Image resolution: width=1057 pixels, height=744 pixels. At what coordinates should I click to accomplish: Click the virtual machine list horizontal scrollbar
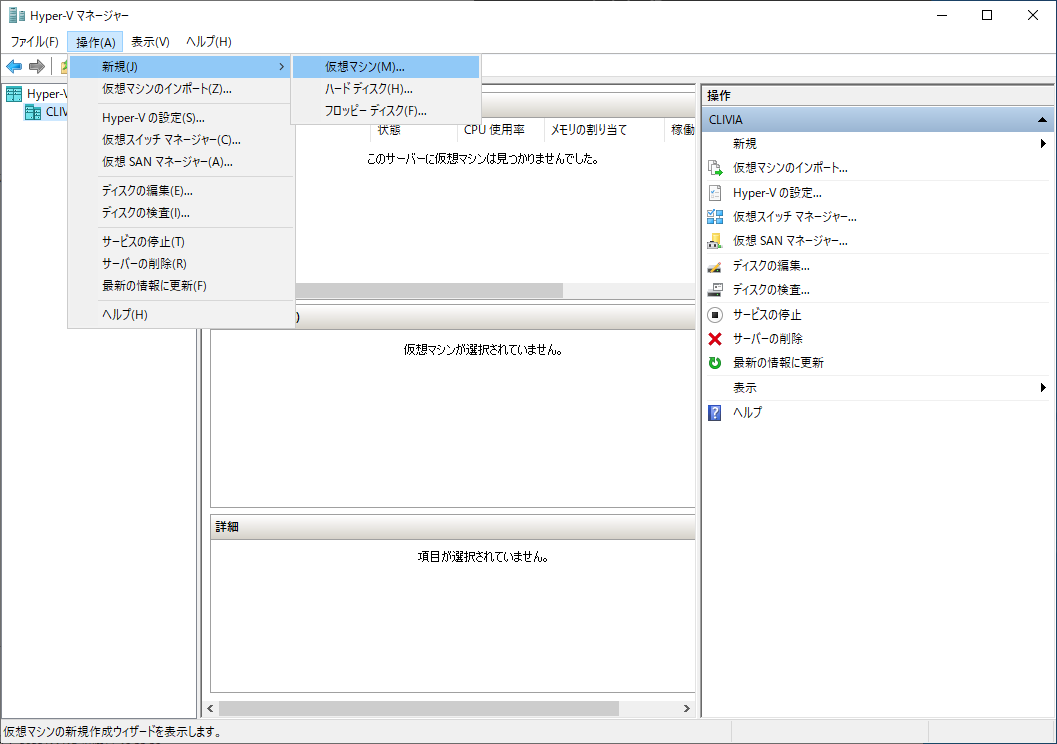429,290
